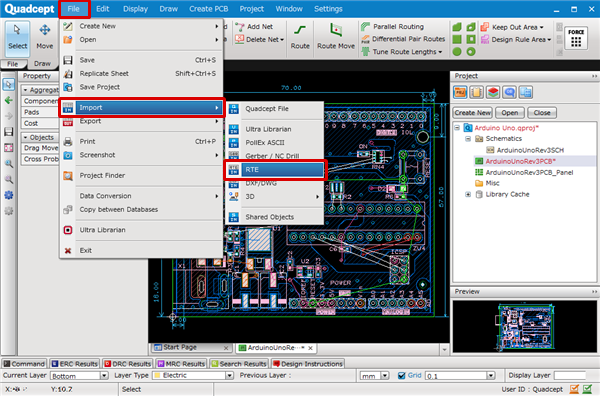This screenshot has width=600, height=396.
Task: Click Design Rule Area tool
Action: click(516, 39)
